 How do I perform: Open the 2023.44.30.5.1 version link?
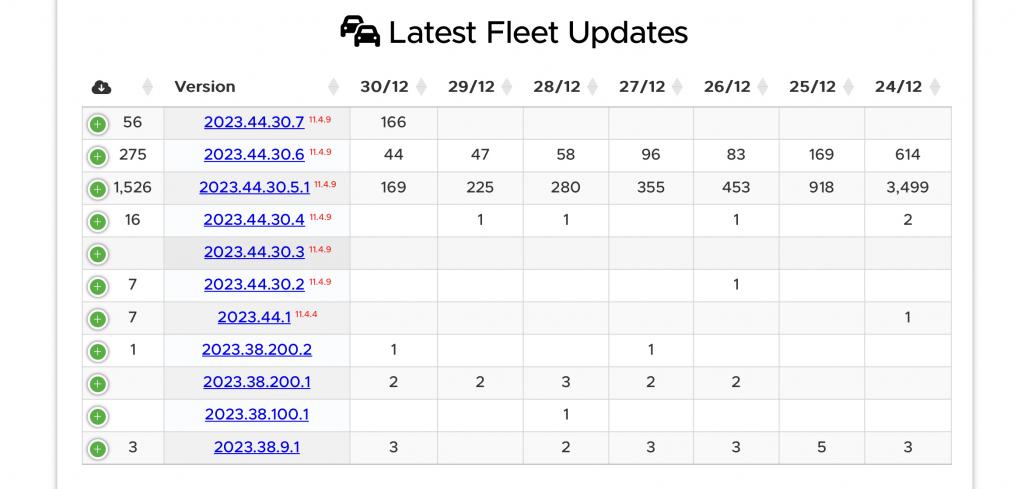[x=254, y=187]
